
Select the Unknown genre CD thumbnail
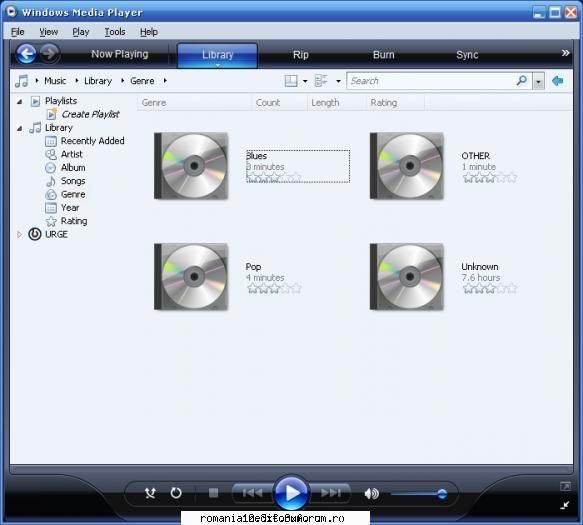[x=407, y=276]
